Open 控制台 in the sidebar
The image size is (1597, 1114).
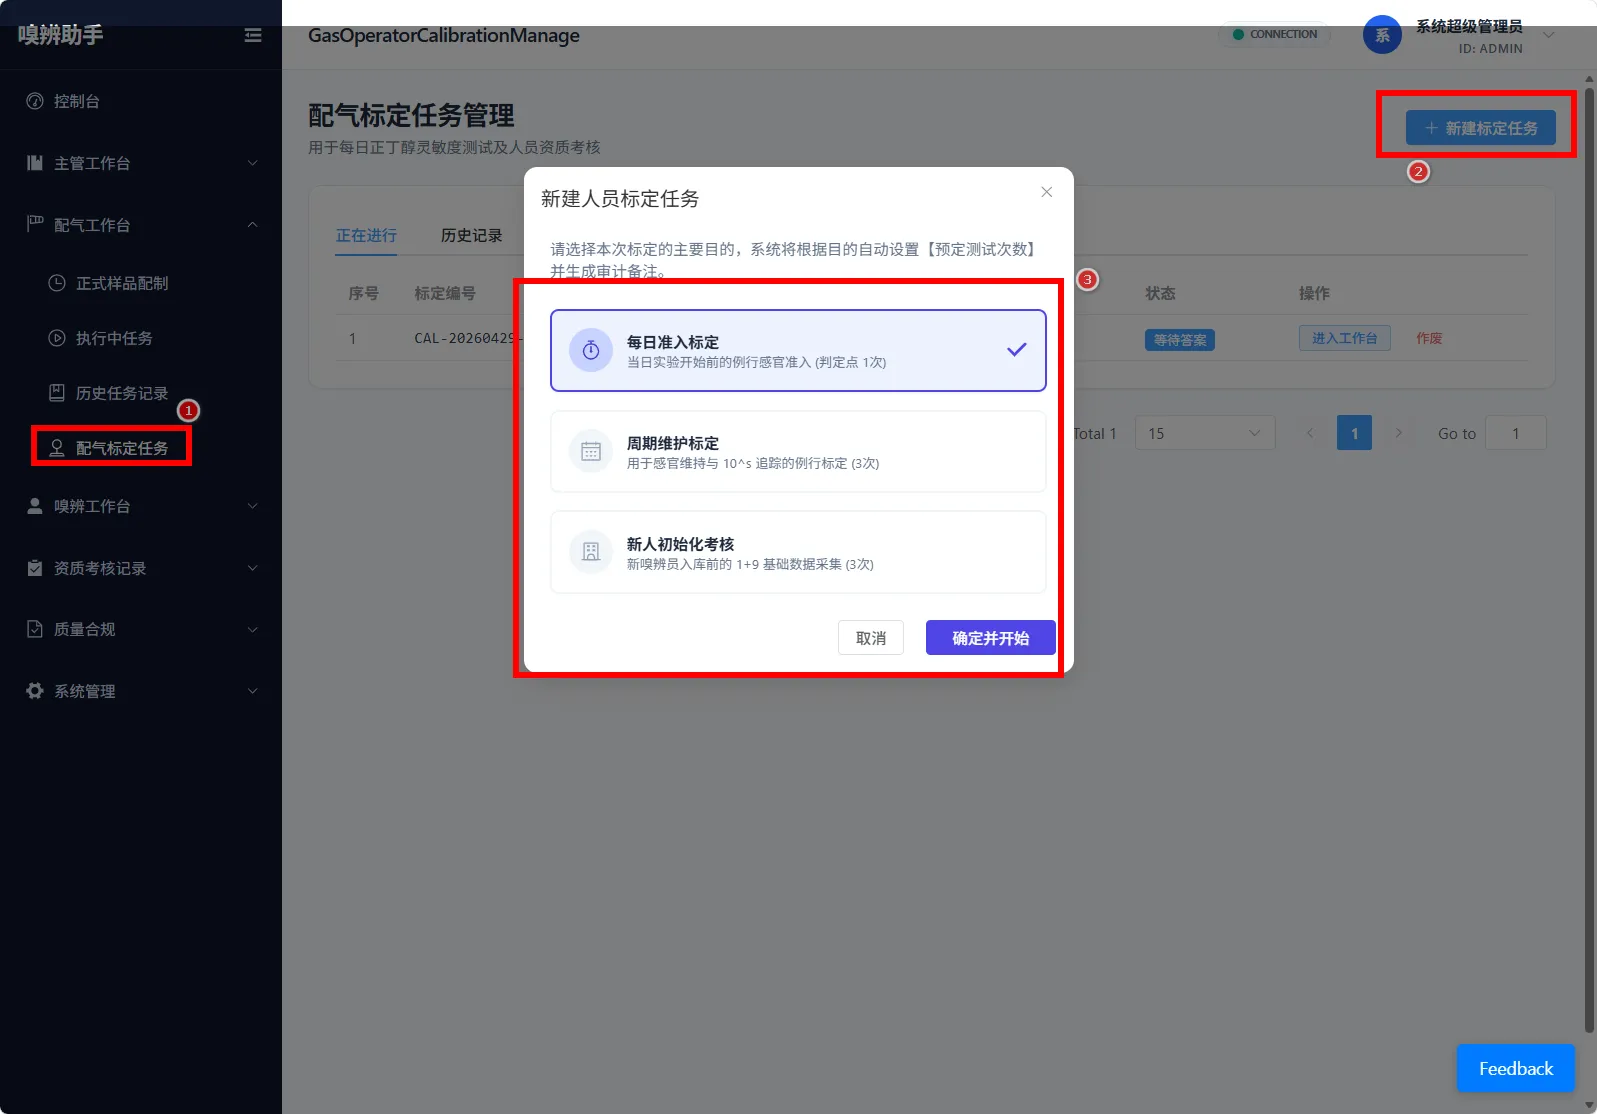click(140, 101)
